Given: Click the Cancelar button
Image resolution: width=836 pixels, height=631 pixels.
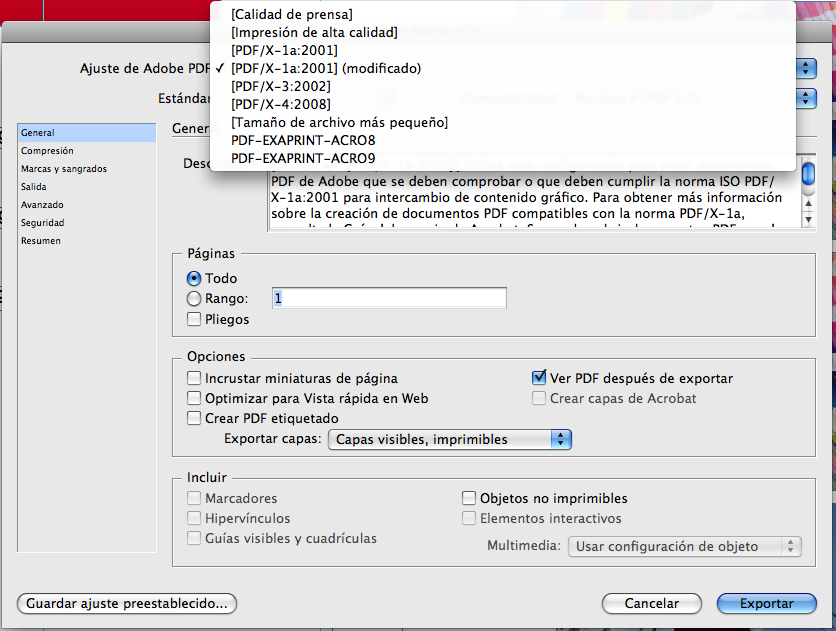Looking at the screenshot, I should pyautogui.click(x=652, y=604).
